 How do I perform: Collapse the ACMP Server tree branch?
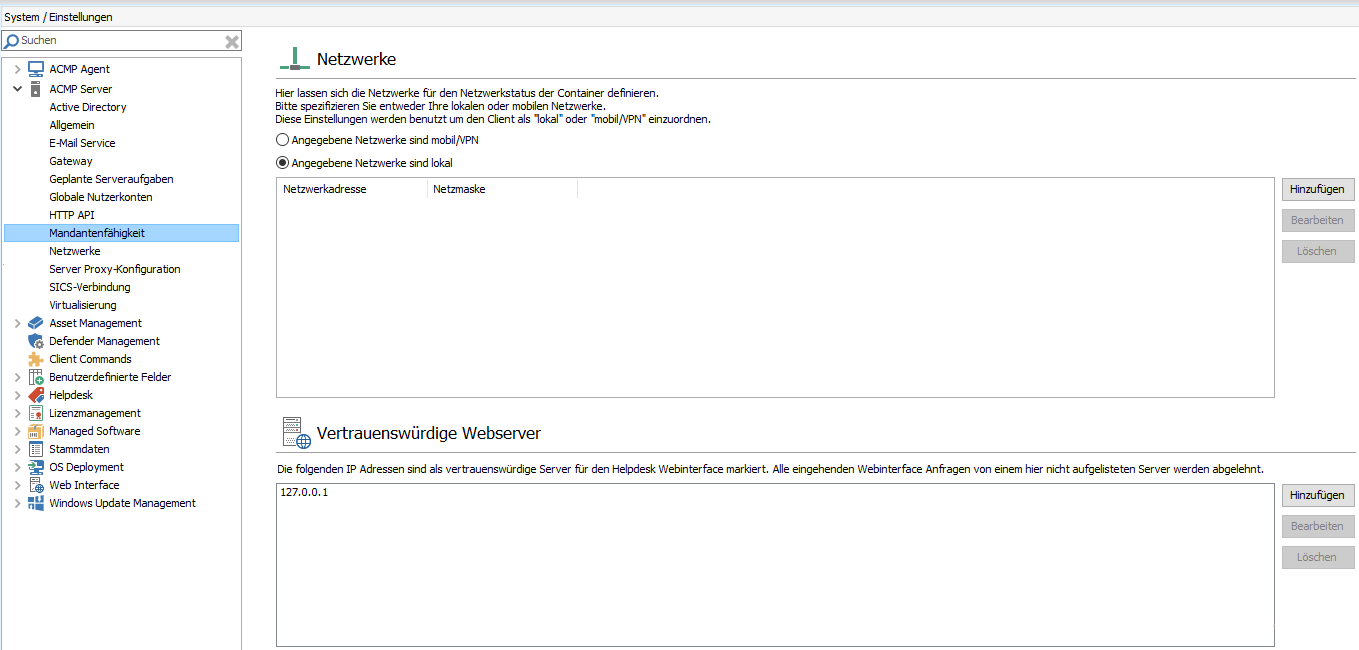tap(17, 88)
